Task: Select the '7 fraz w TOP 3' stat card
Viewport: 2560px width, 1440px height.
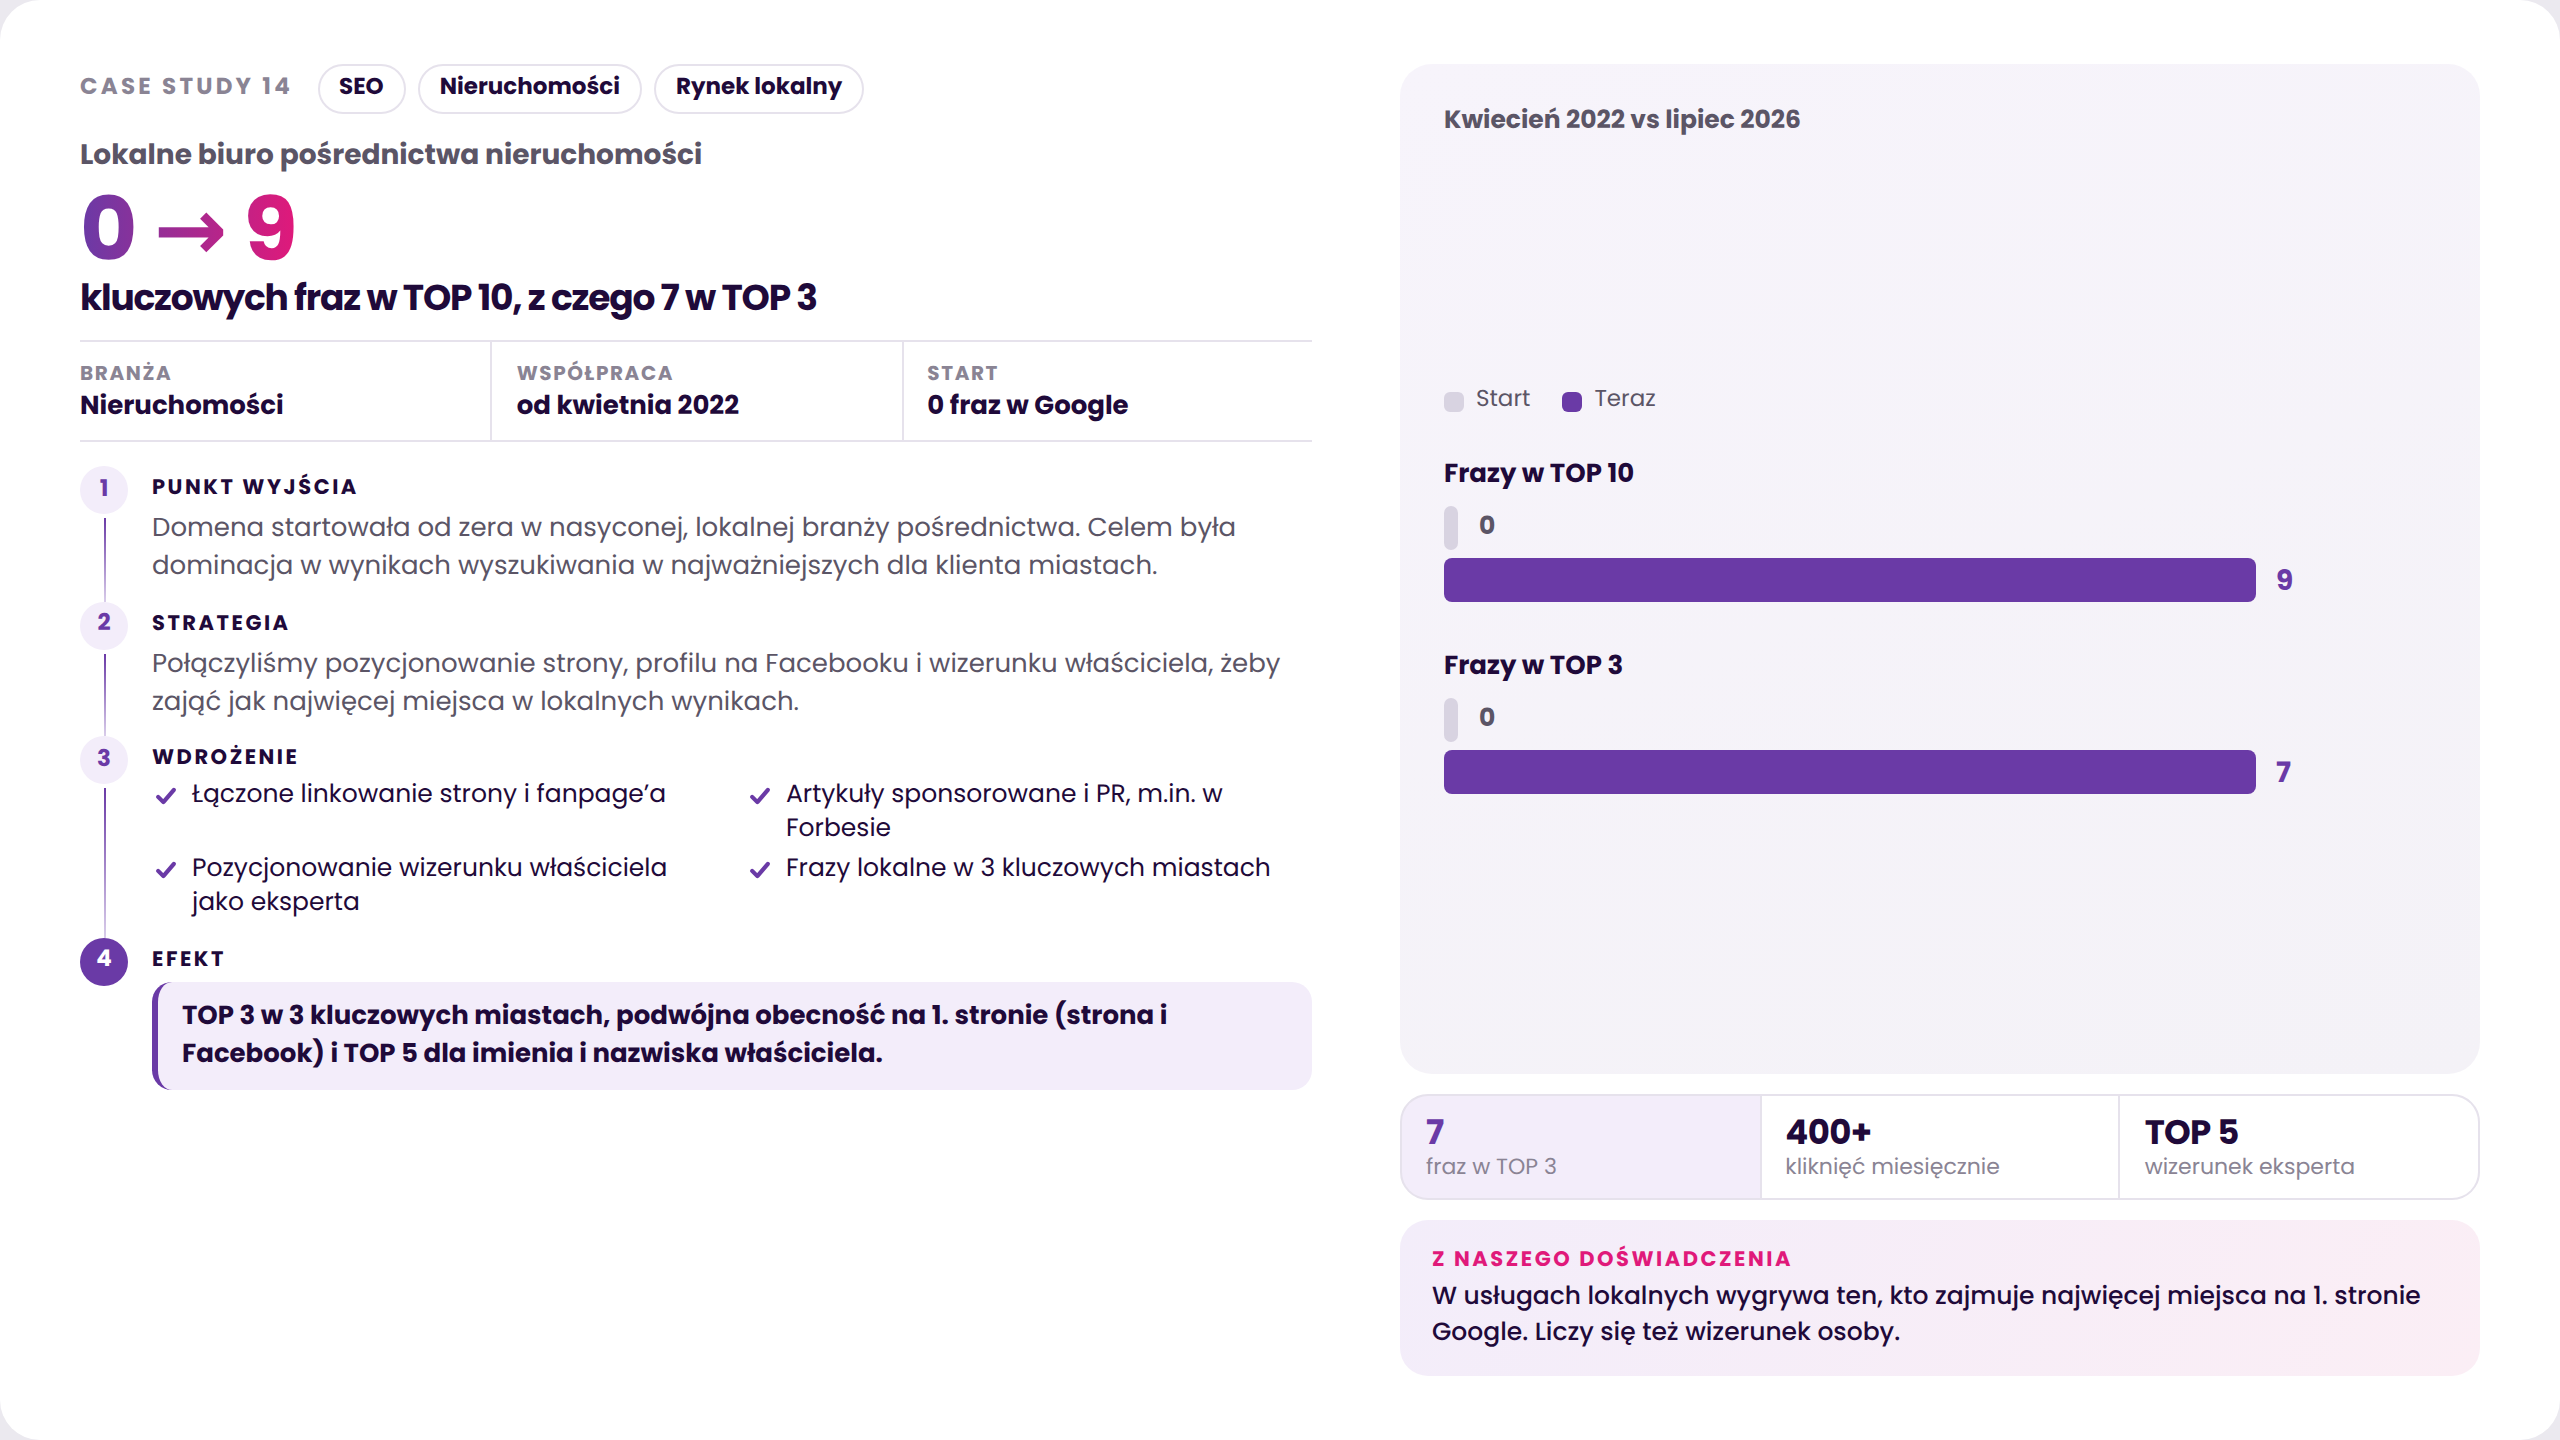Action: tap(1581, 1147)
